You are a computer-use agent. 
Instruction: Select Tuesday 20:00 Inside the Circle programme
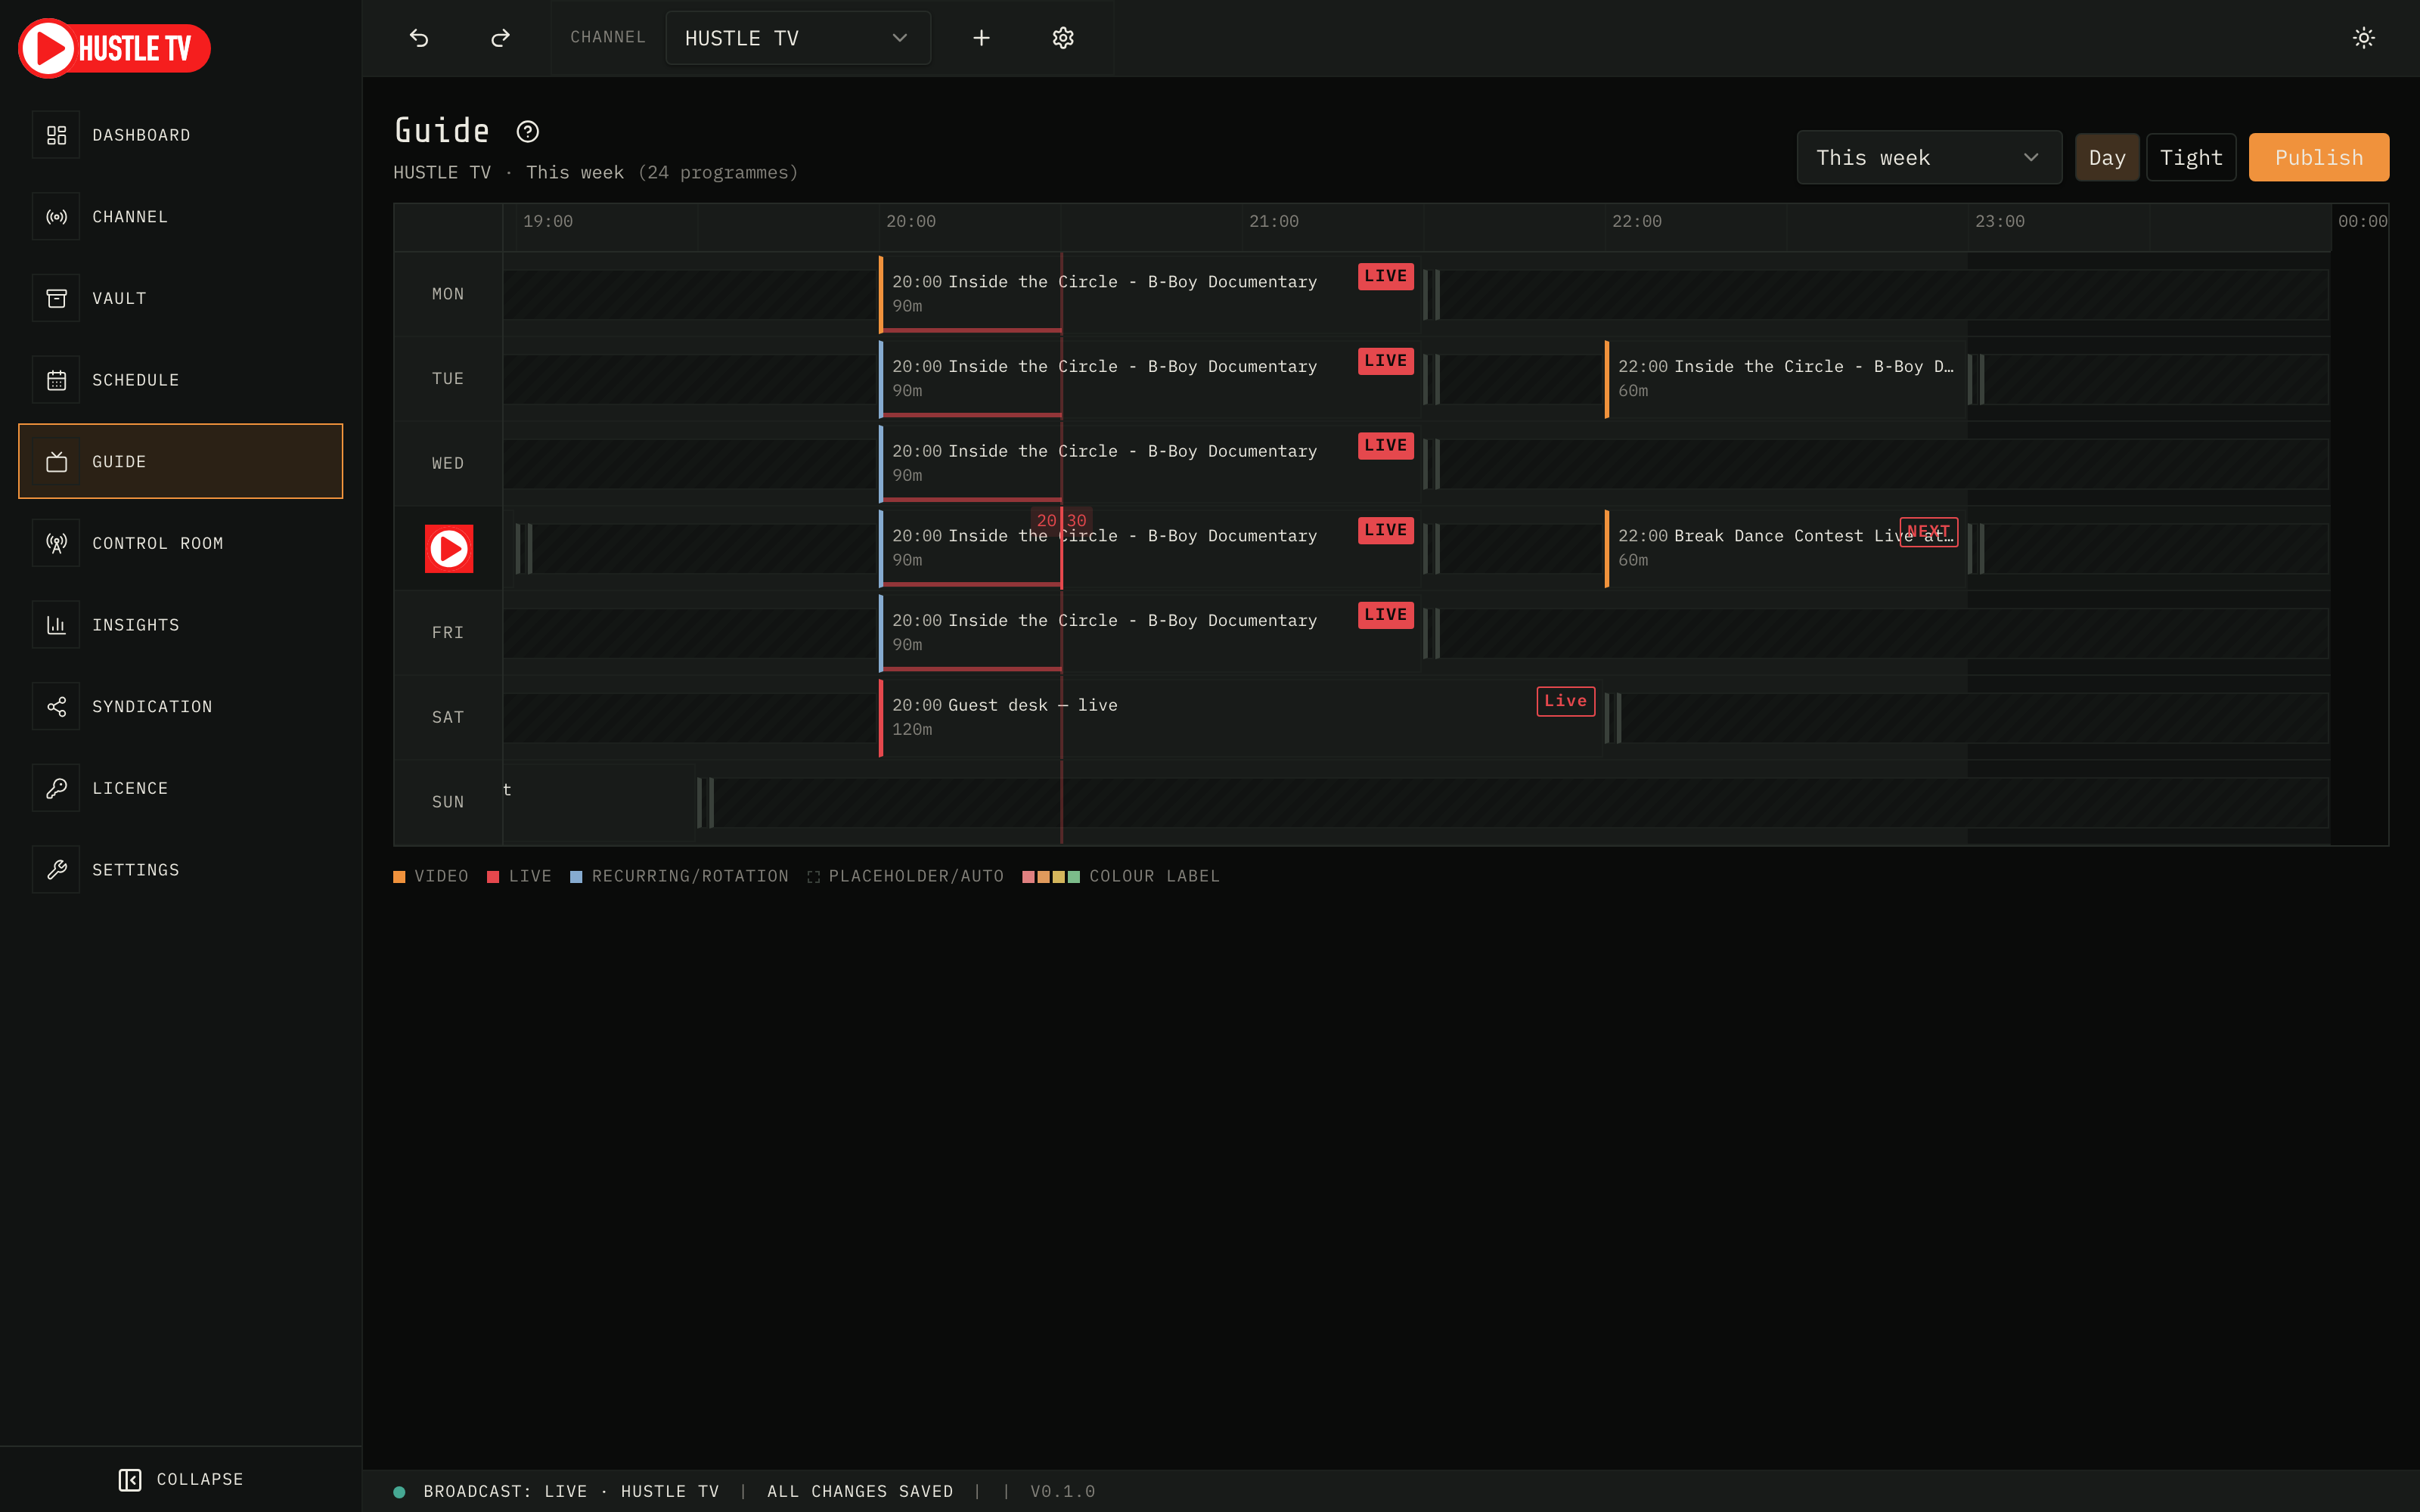click(1150, 379)
